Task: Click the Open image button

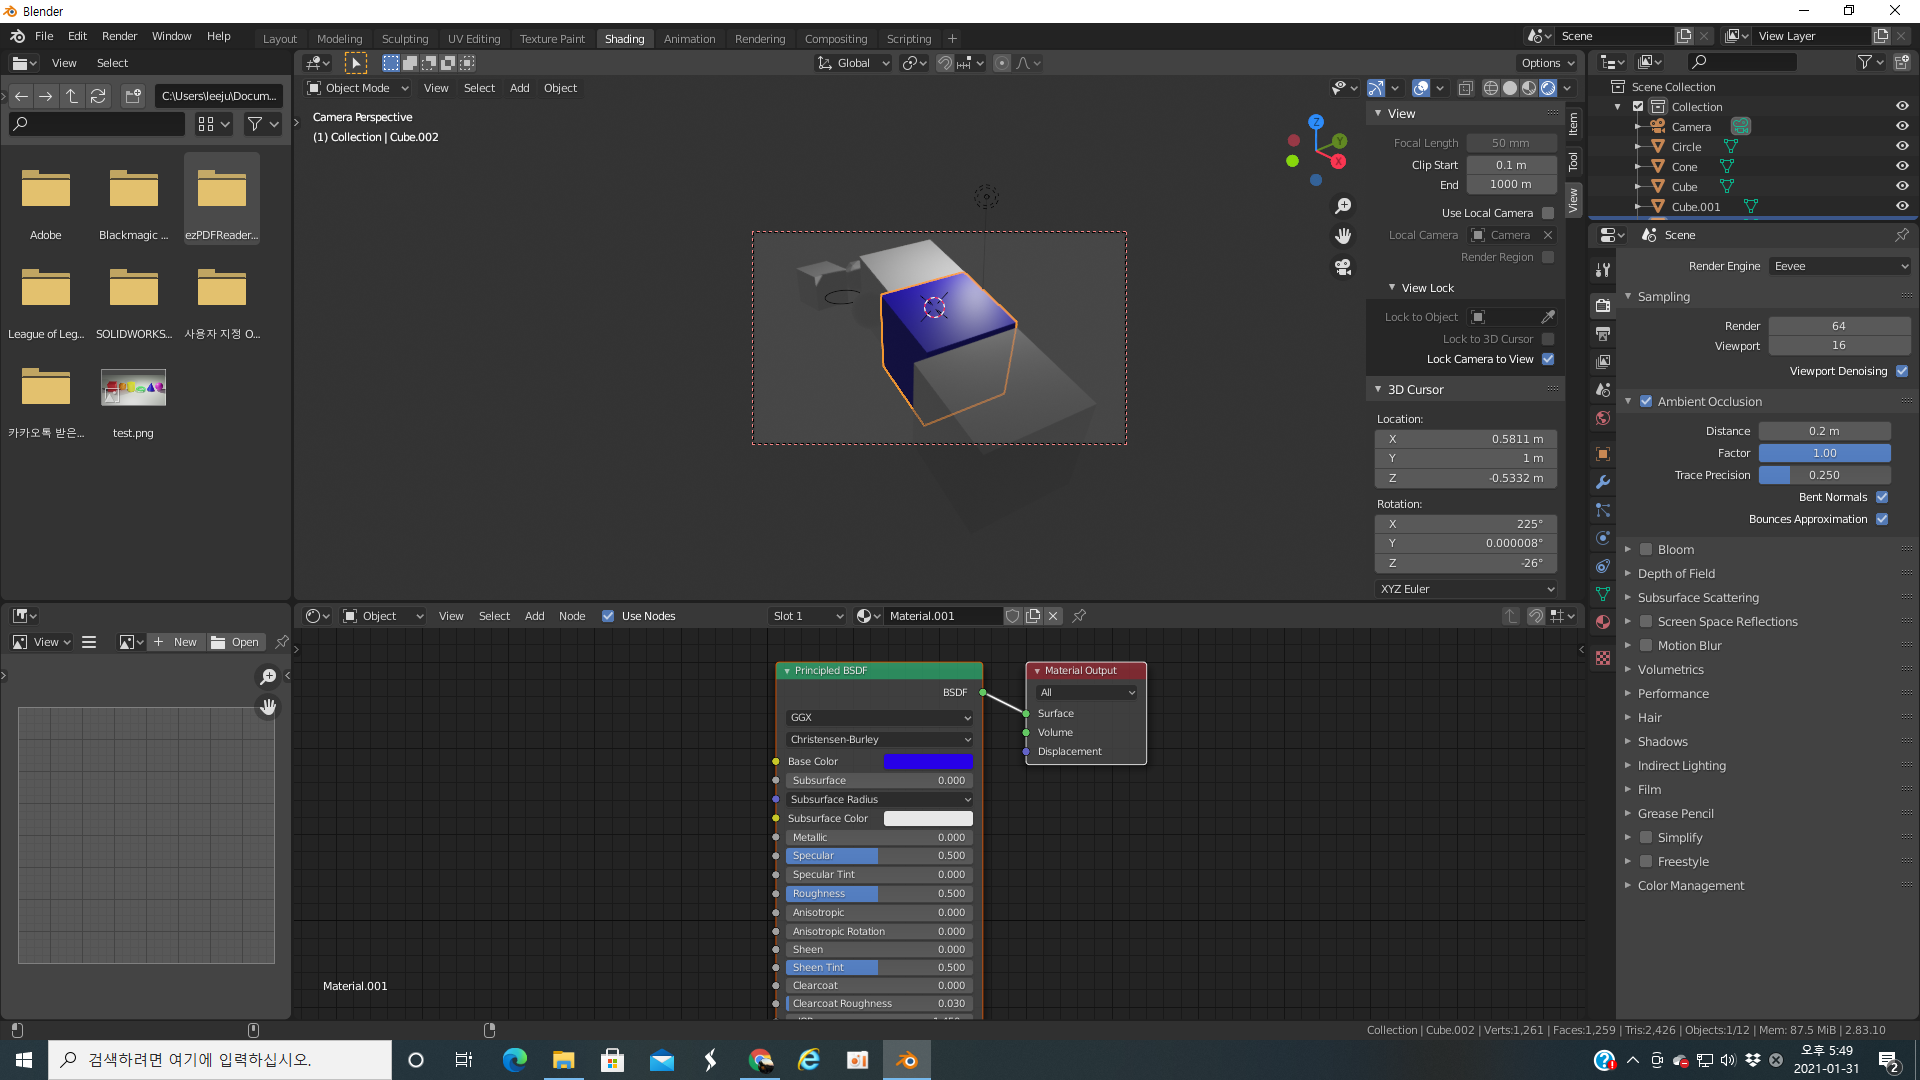Action: coord(235,642)
